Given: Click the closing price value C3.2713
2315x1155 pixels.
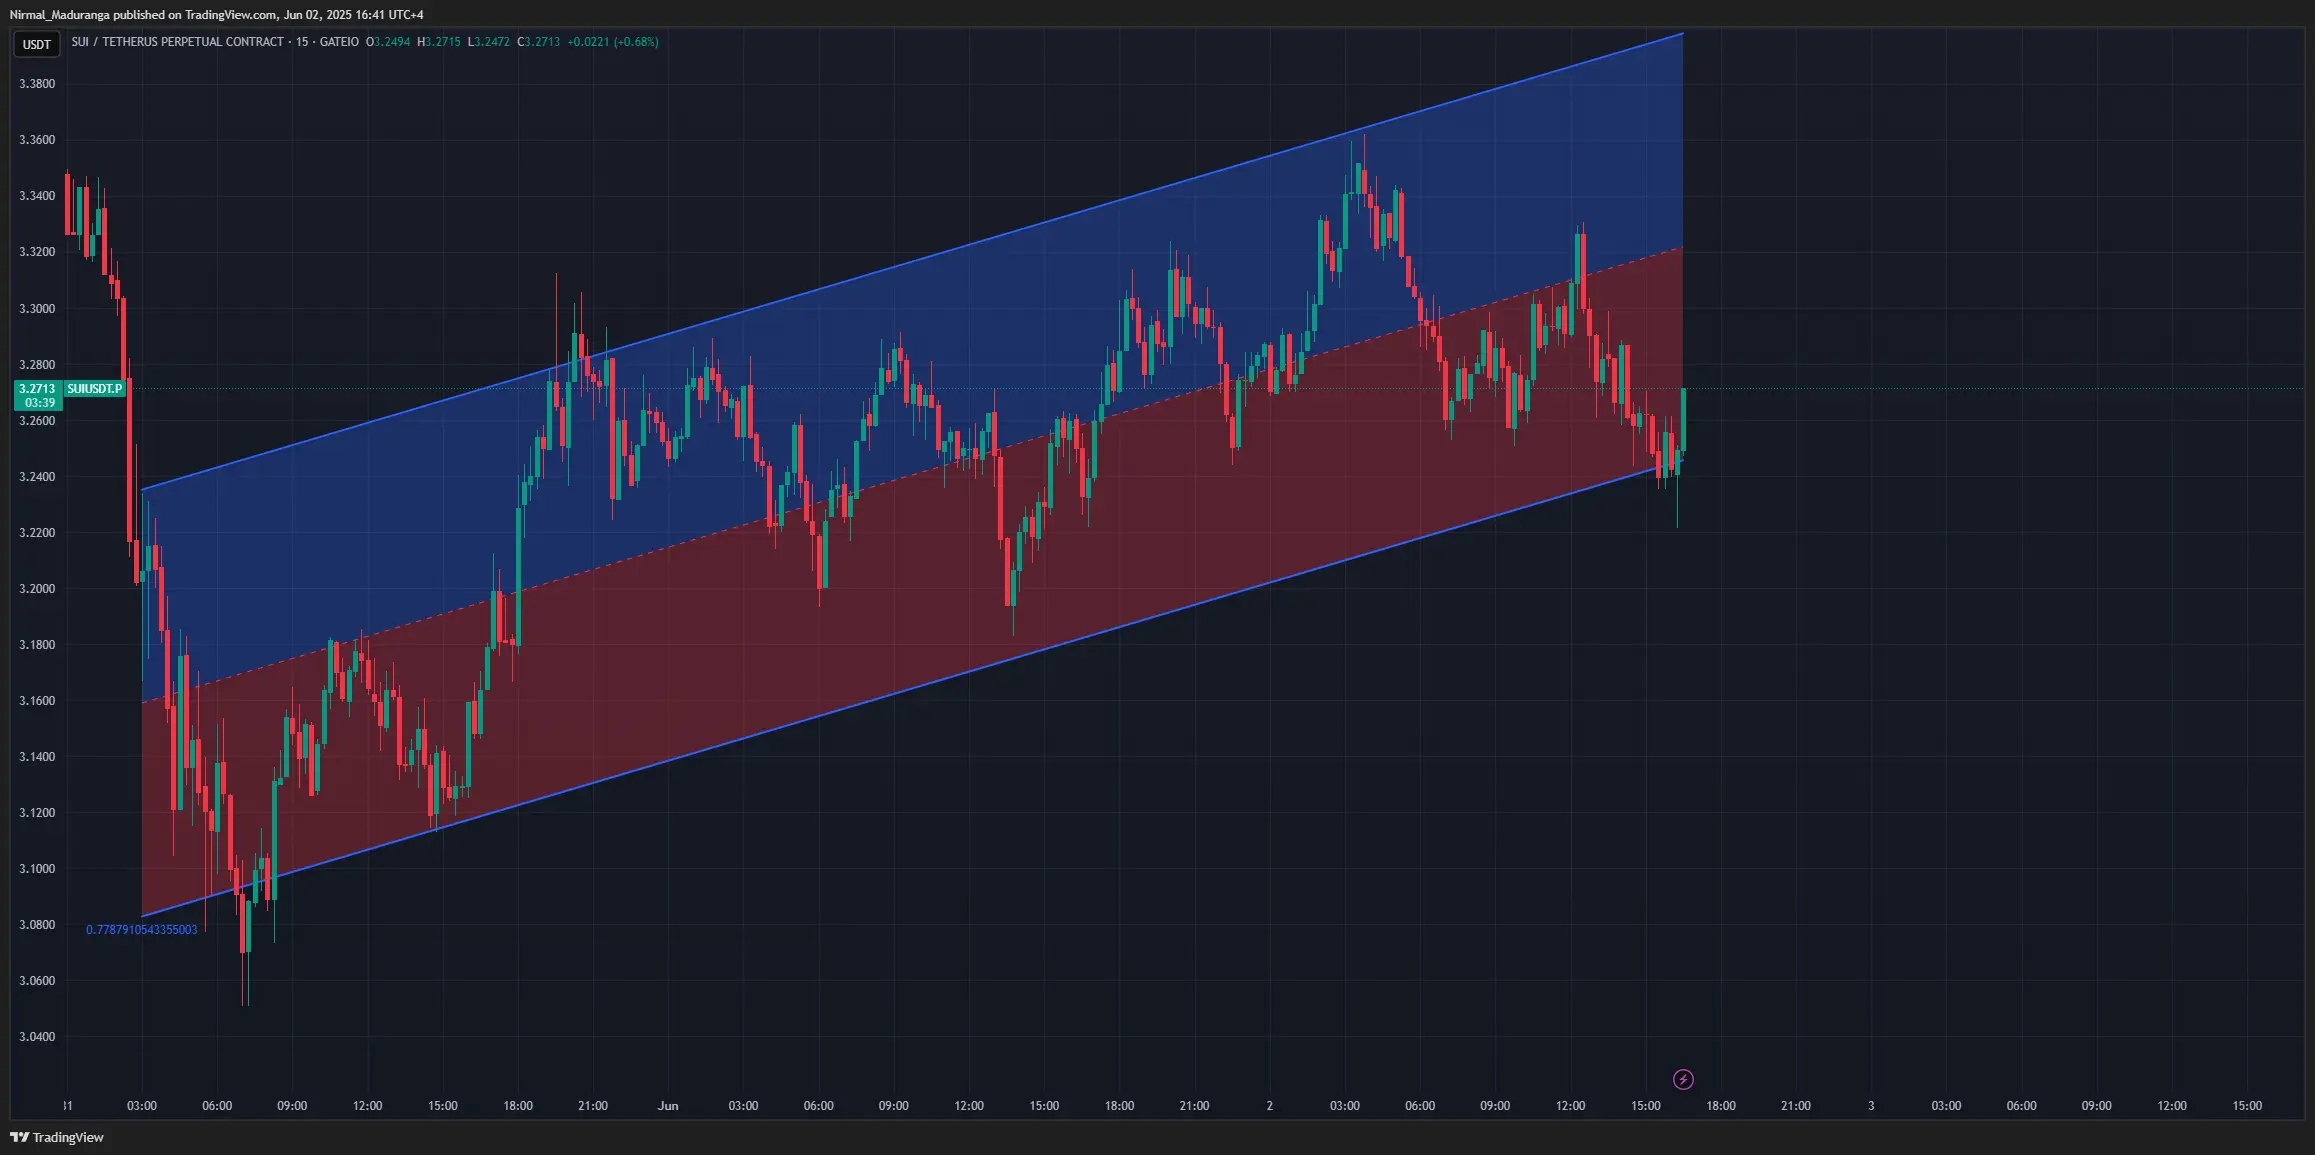Looking at the screenshot, I should click(x=538, y=42).
